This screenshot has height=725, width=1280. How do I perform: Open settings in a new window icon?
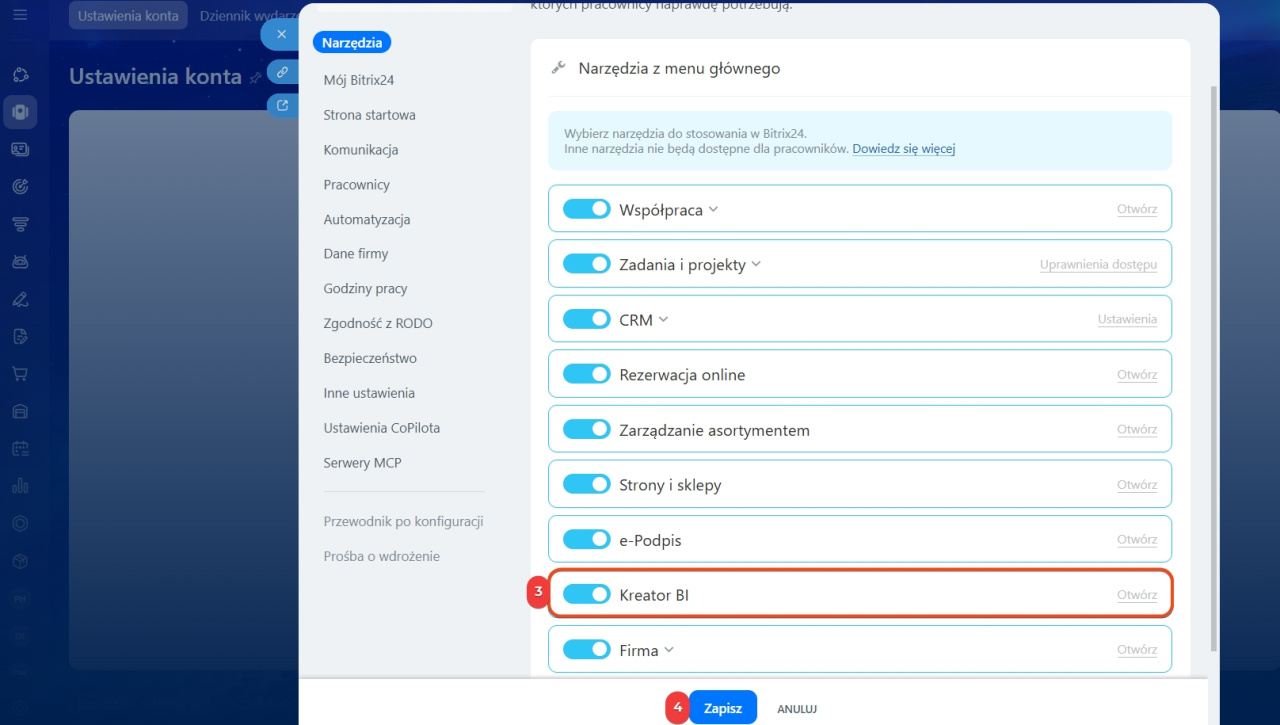282,105
